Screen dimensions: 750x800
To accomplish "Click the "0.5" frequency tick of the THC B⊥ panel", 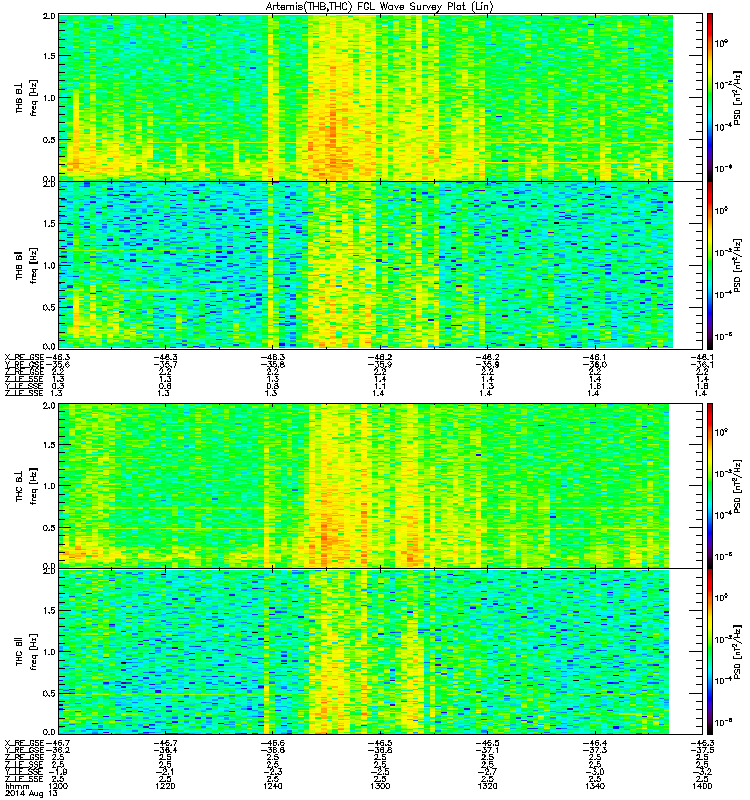I will [49, 528].
